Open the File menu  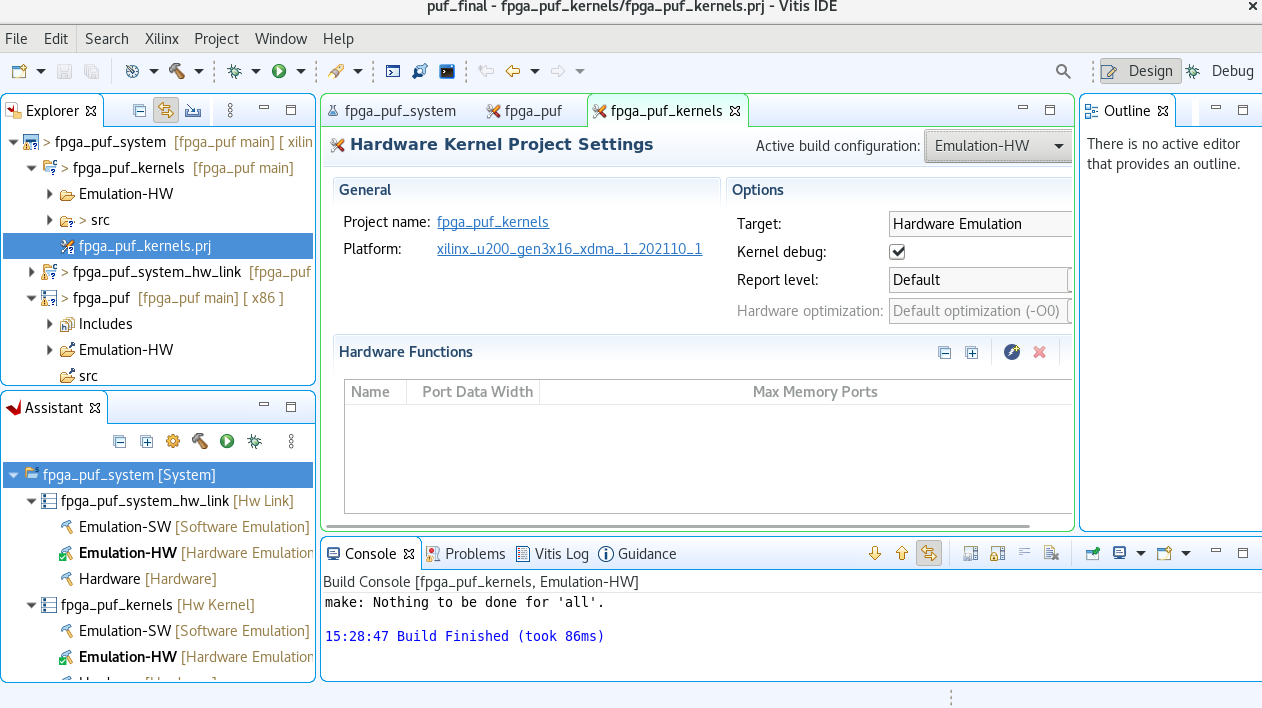(16, 38)
